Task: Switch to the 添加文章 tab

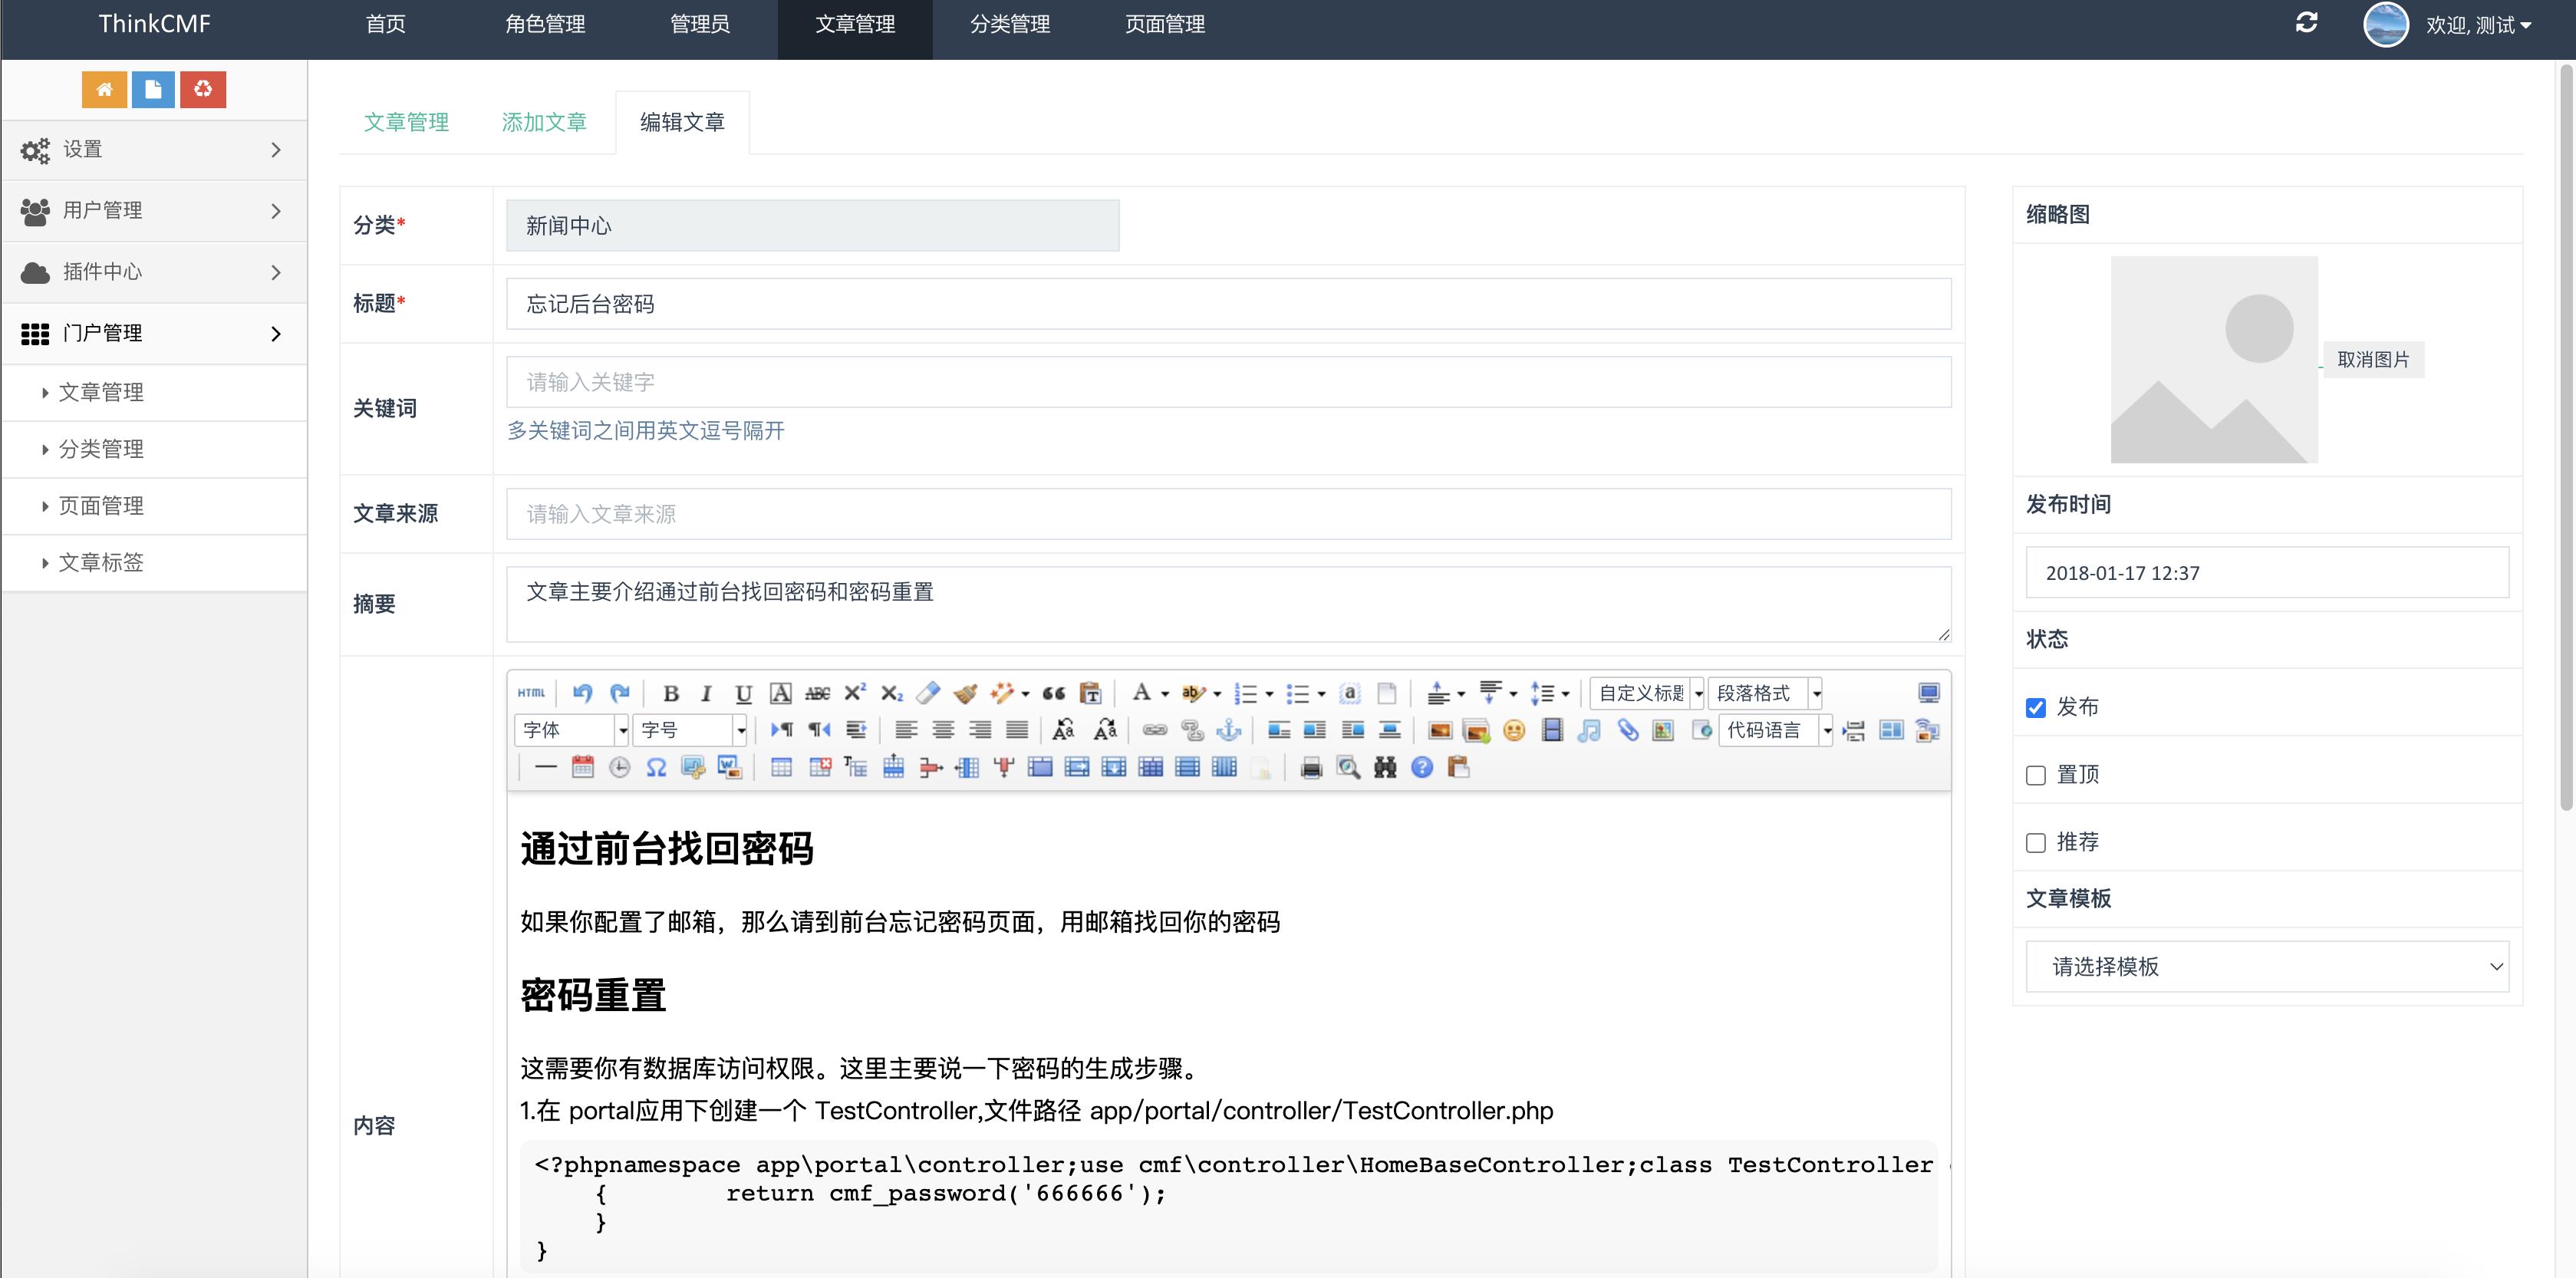Action: point(544,122)
